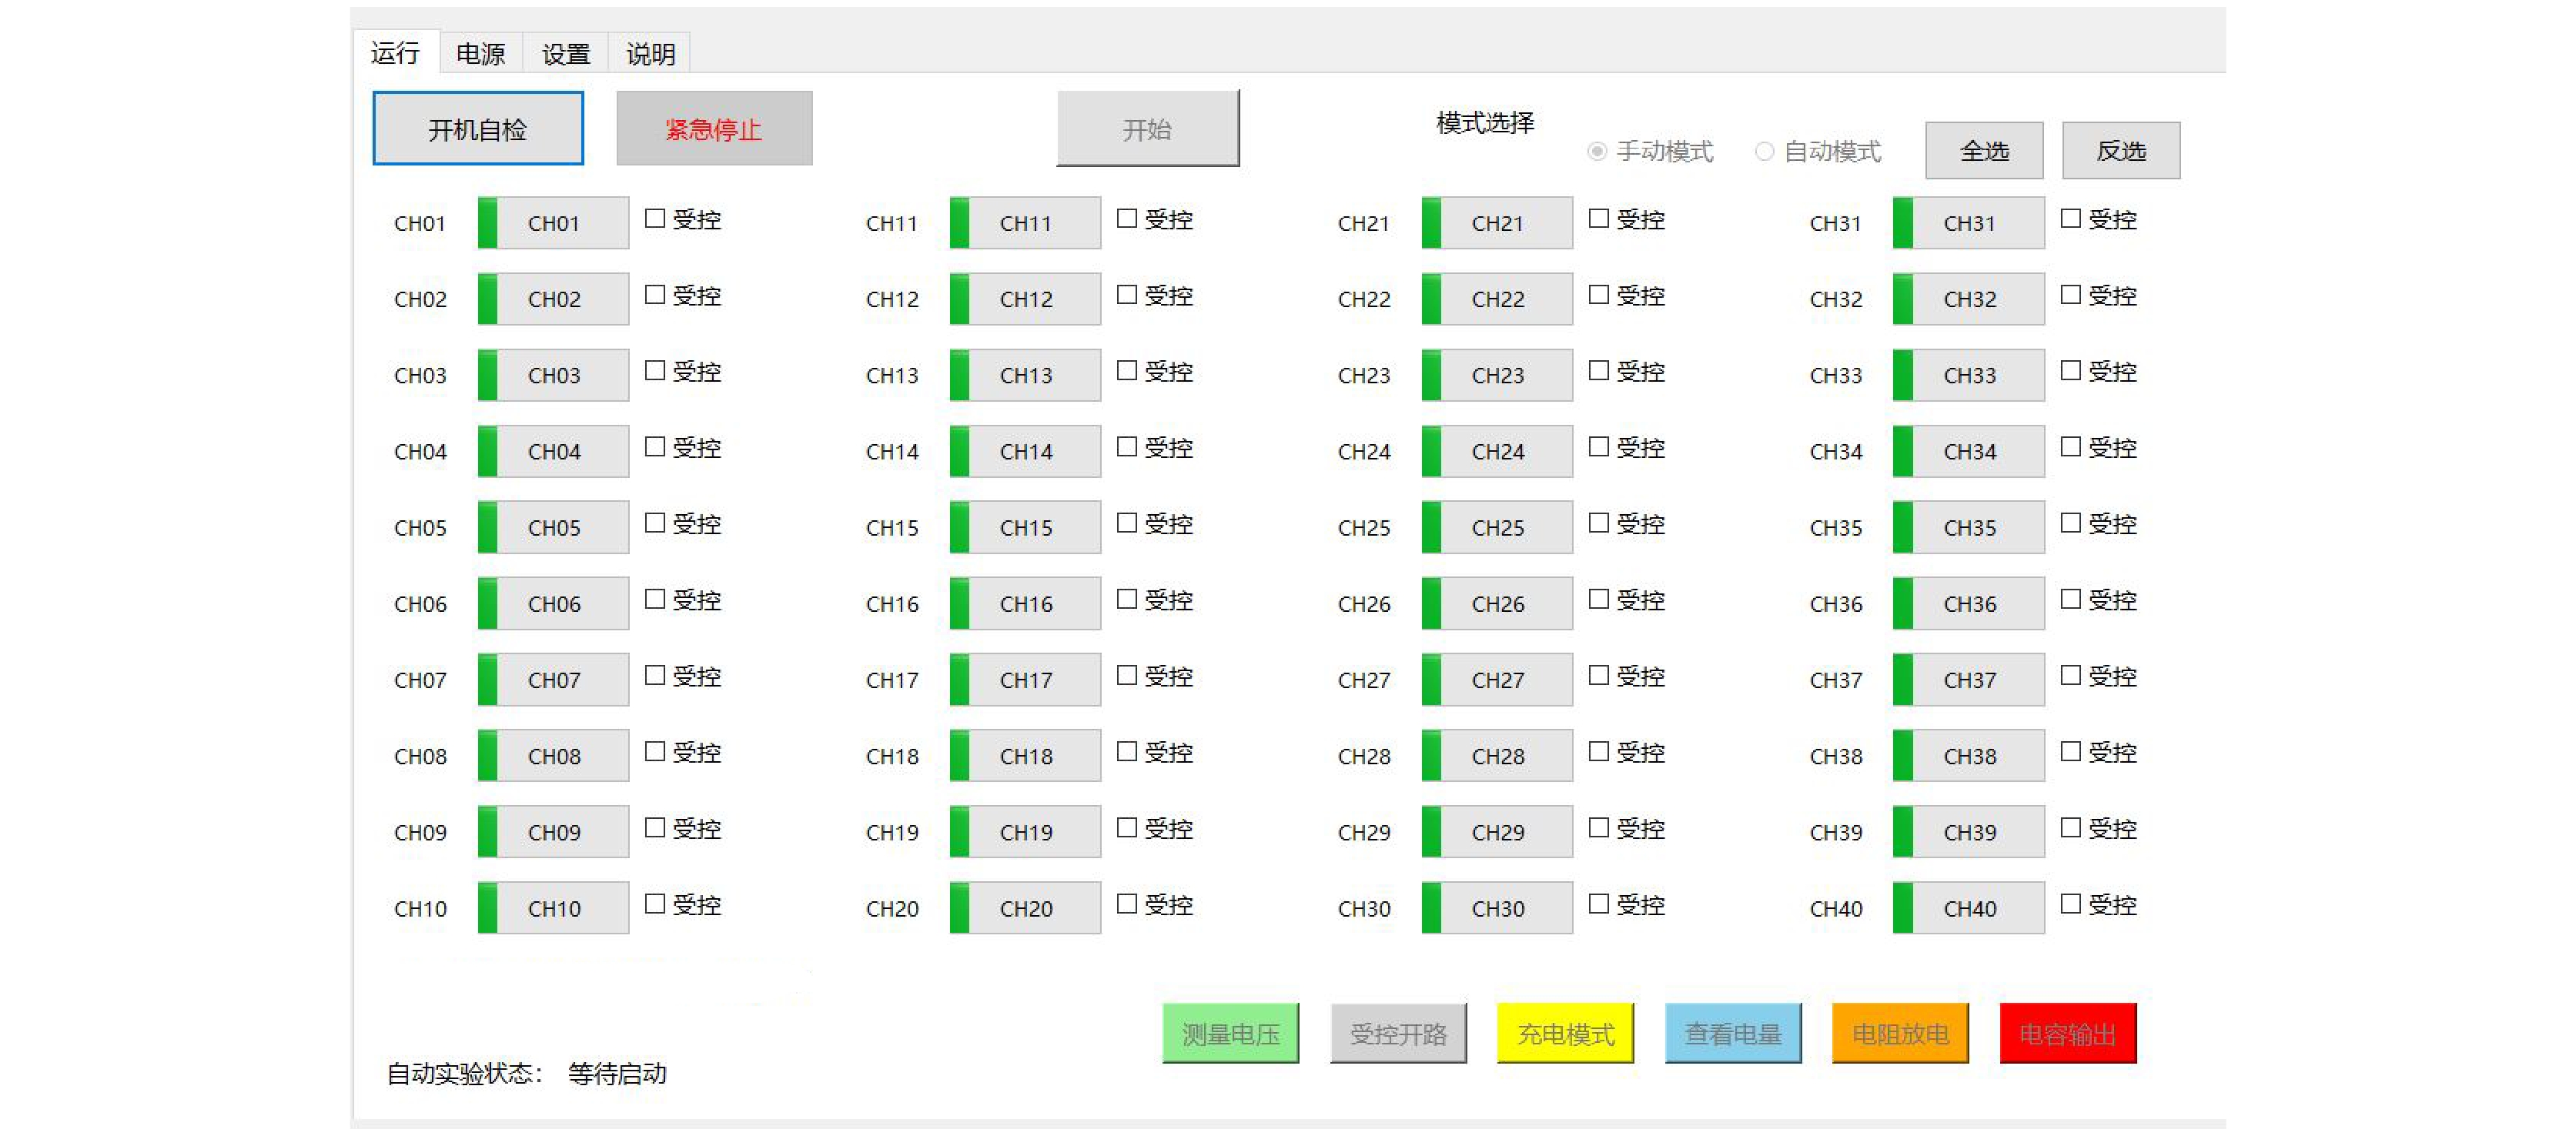Open the 设置 tab
2576x1136 pixels.
566,53
